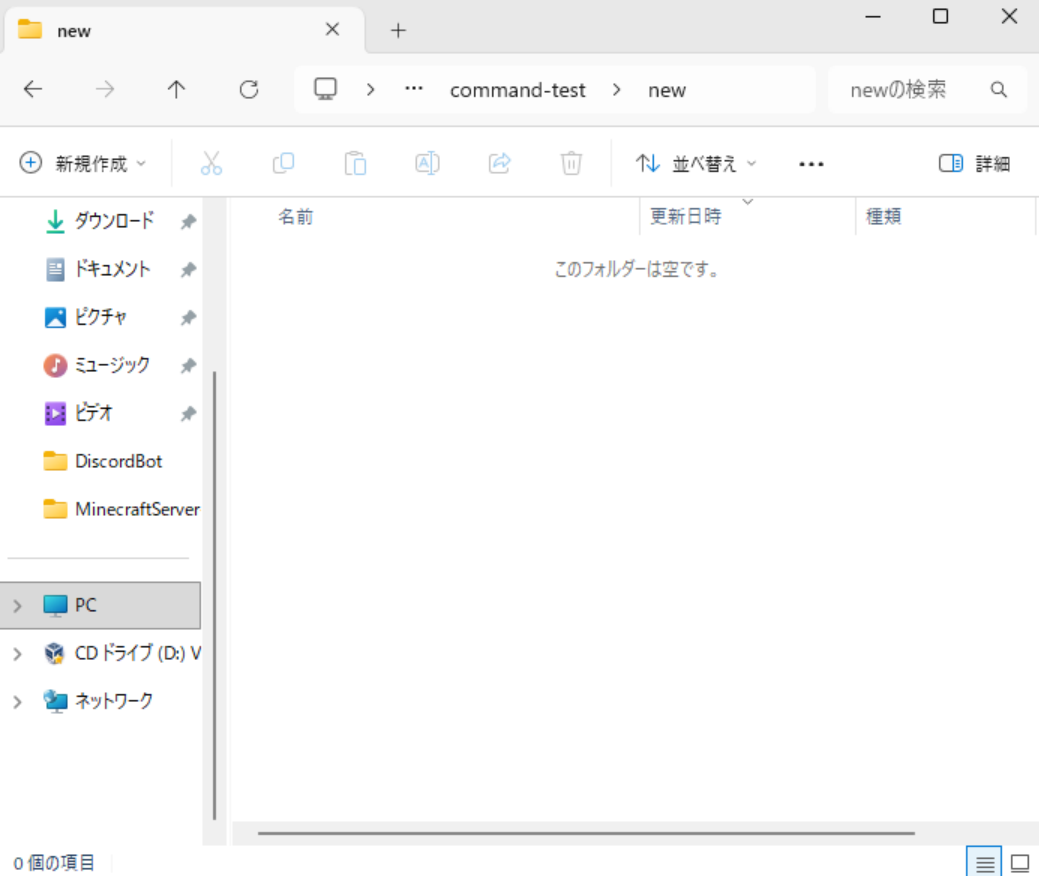Viewport: 1039px width, 876px height.
Task: Click the Delete trash can icon
Action: tap(571, 164)
